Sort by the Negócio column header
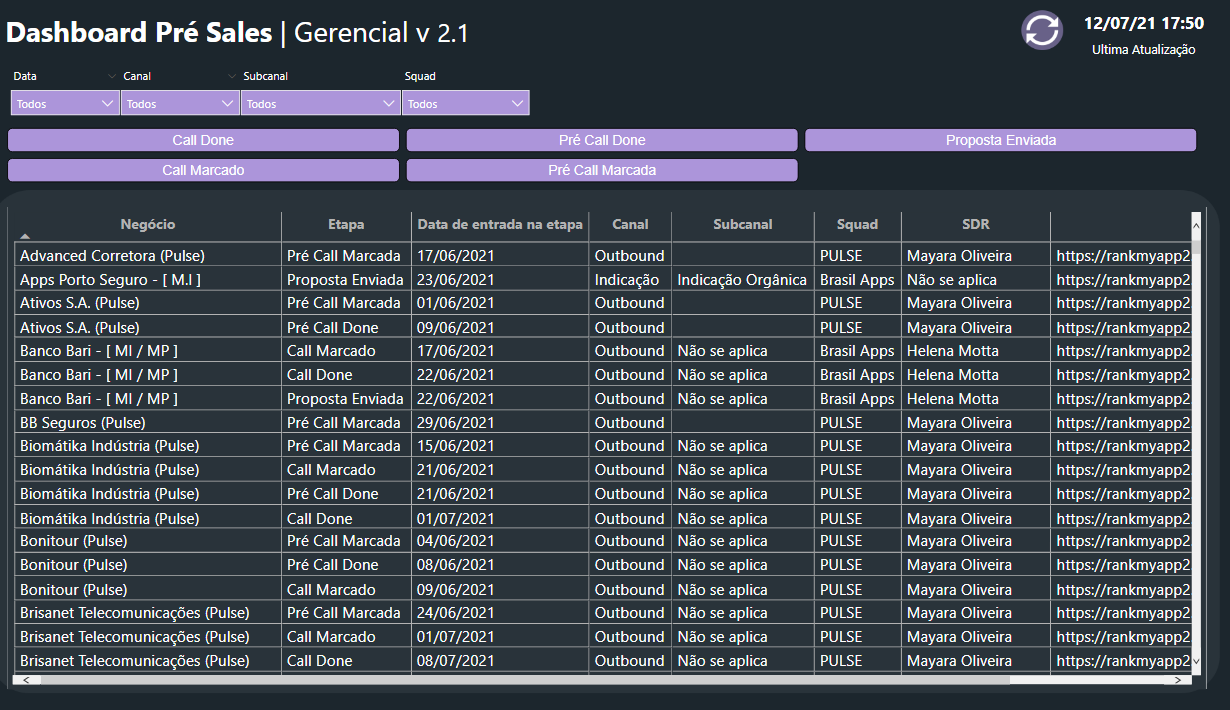 tap(148, 224)
